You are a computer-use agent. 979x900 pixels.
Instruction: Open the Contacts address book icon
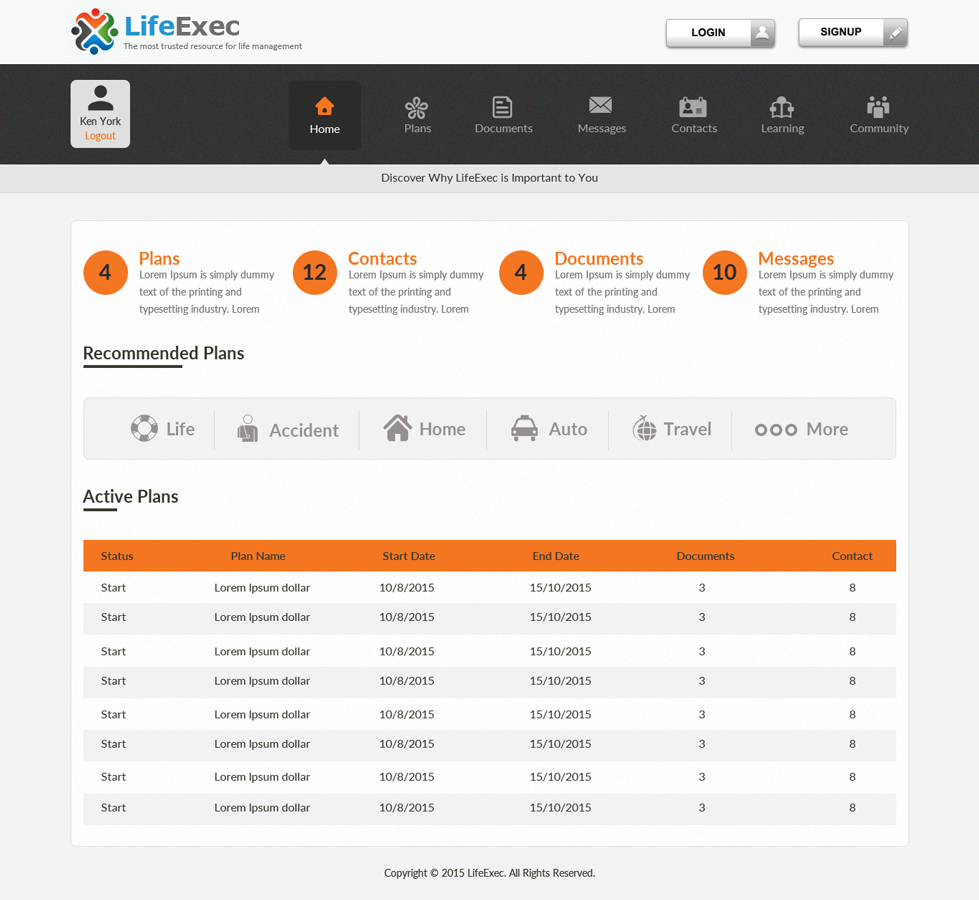coord(694,108)
